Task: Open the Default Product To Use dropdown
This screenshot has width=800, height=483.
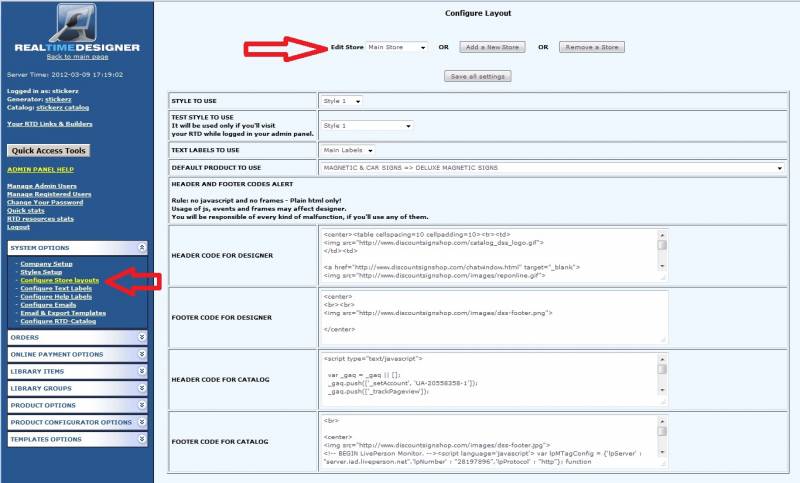Action: [553, 168]
